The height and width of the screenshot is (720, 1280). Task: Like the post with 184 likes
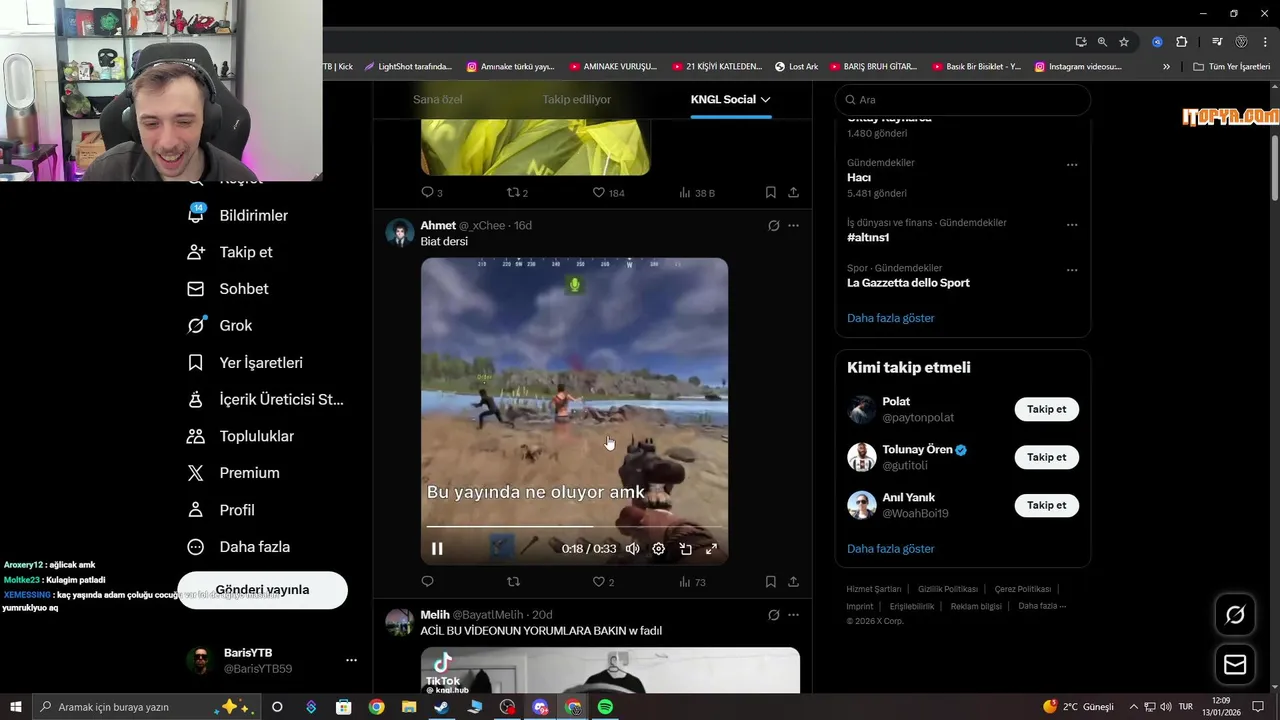[x=608, y=192]
